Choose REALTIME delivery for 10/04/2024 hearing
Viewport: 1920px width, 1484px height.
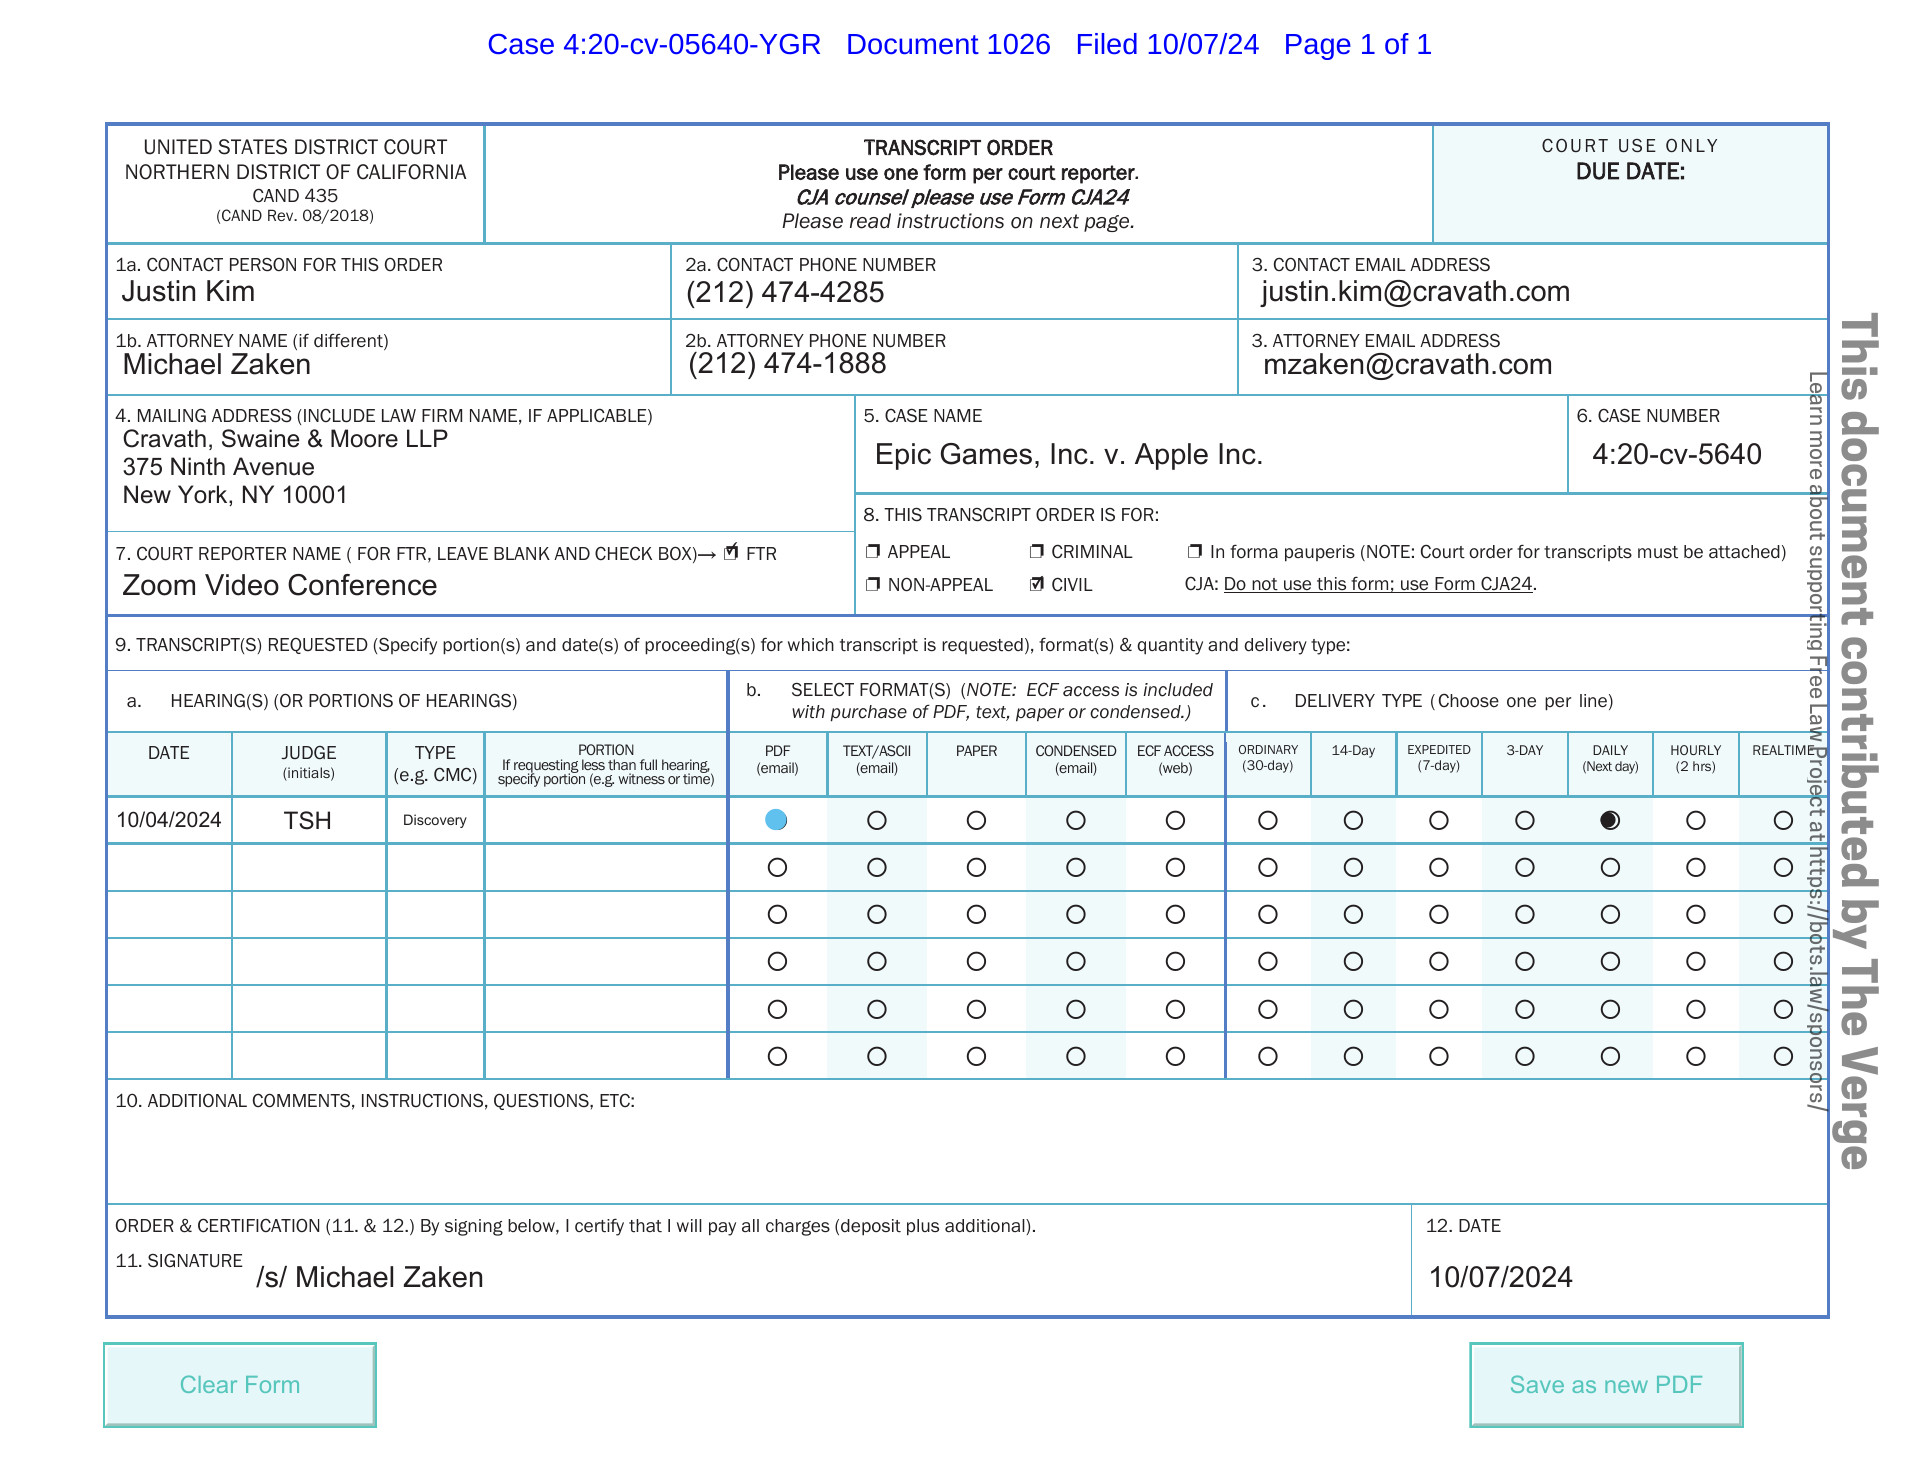click(1783, 820)
